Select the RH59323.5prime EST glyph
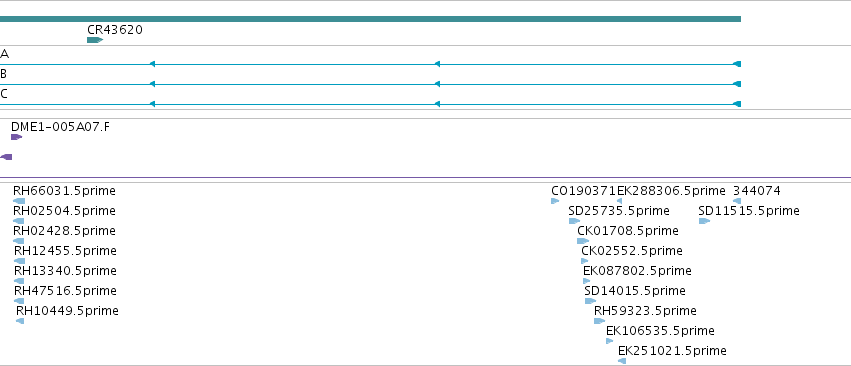The image size is (851, 366). click(600, 321)
